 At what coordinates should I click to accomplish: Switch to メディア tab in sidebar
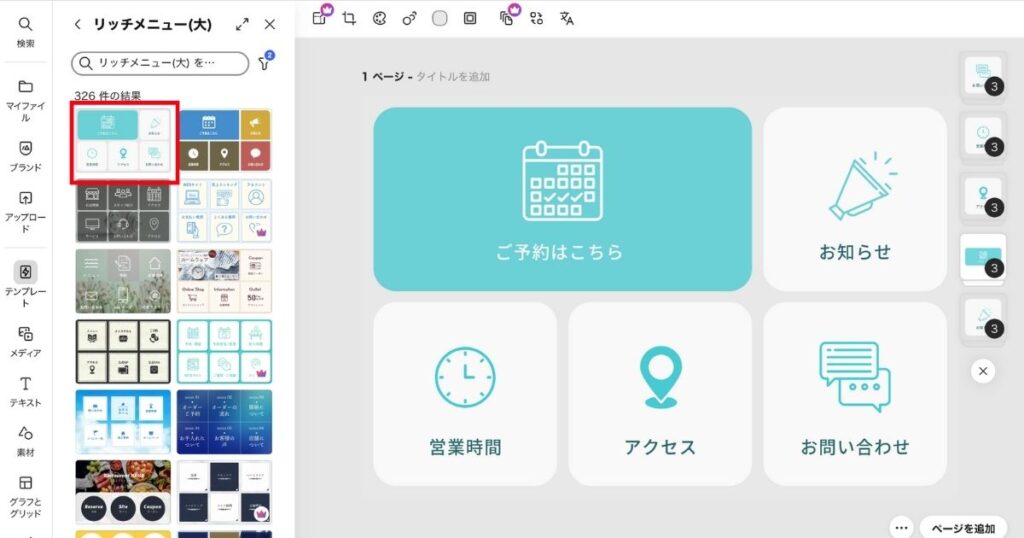(x=26, y=340)
